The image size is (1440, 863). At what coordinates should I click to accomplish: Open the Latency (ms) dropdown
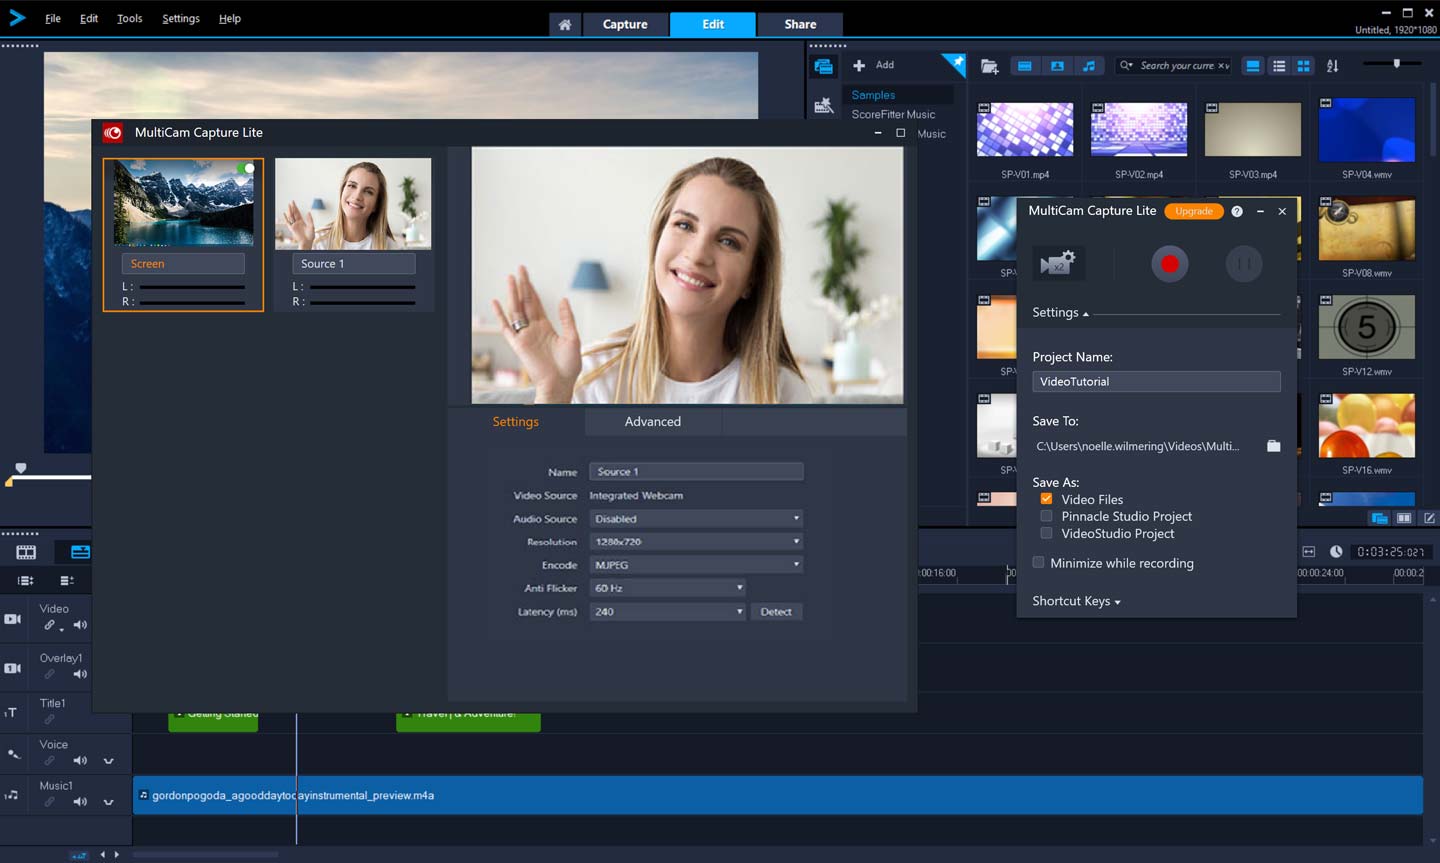point(667,612)
